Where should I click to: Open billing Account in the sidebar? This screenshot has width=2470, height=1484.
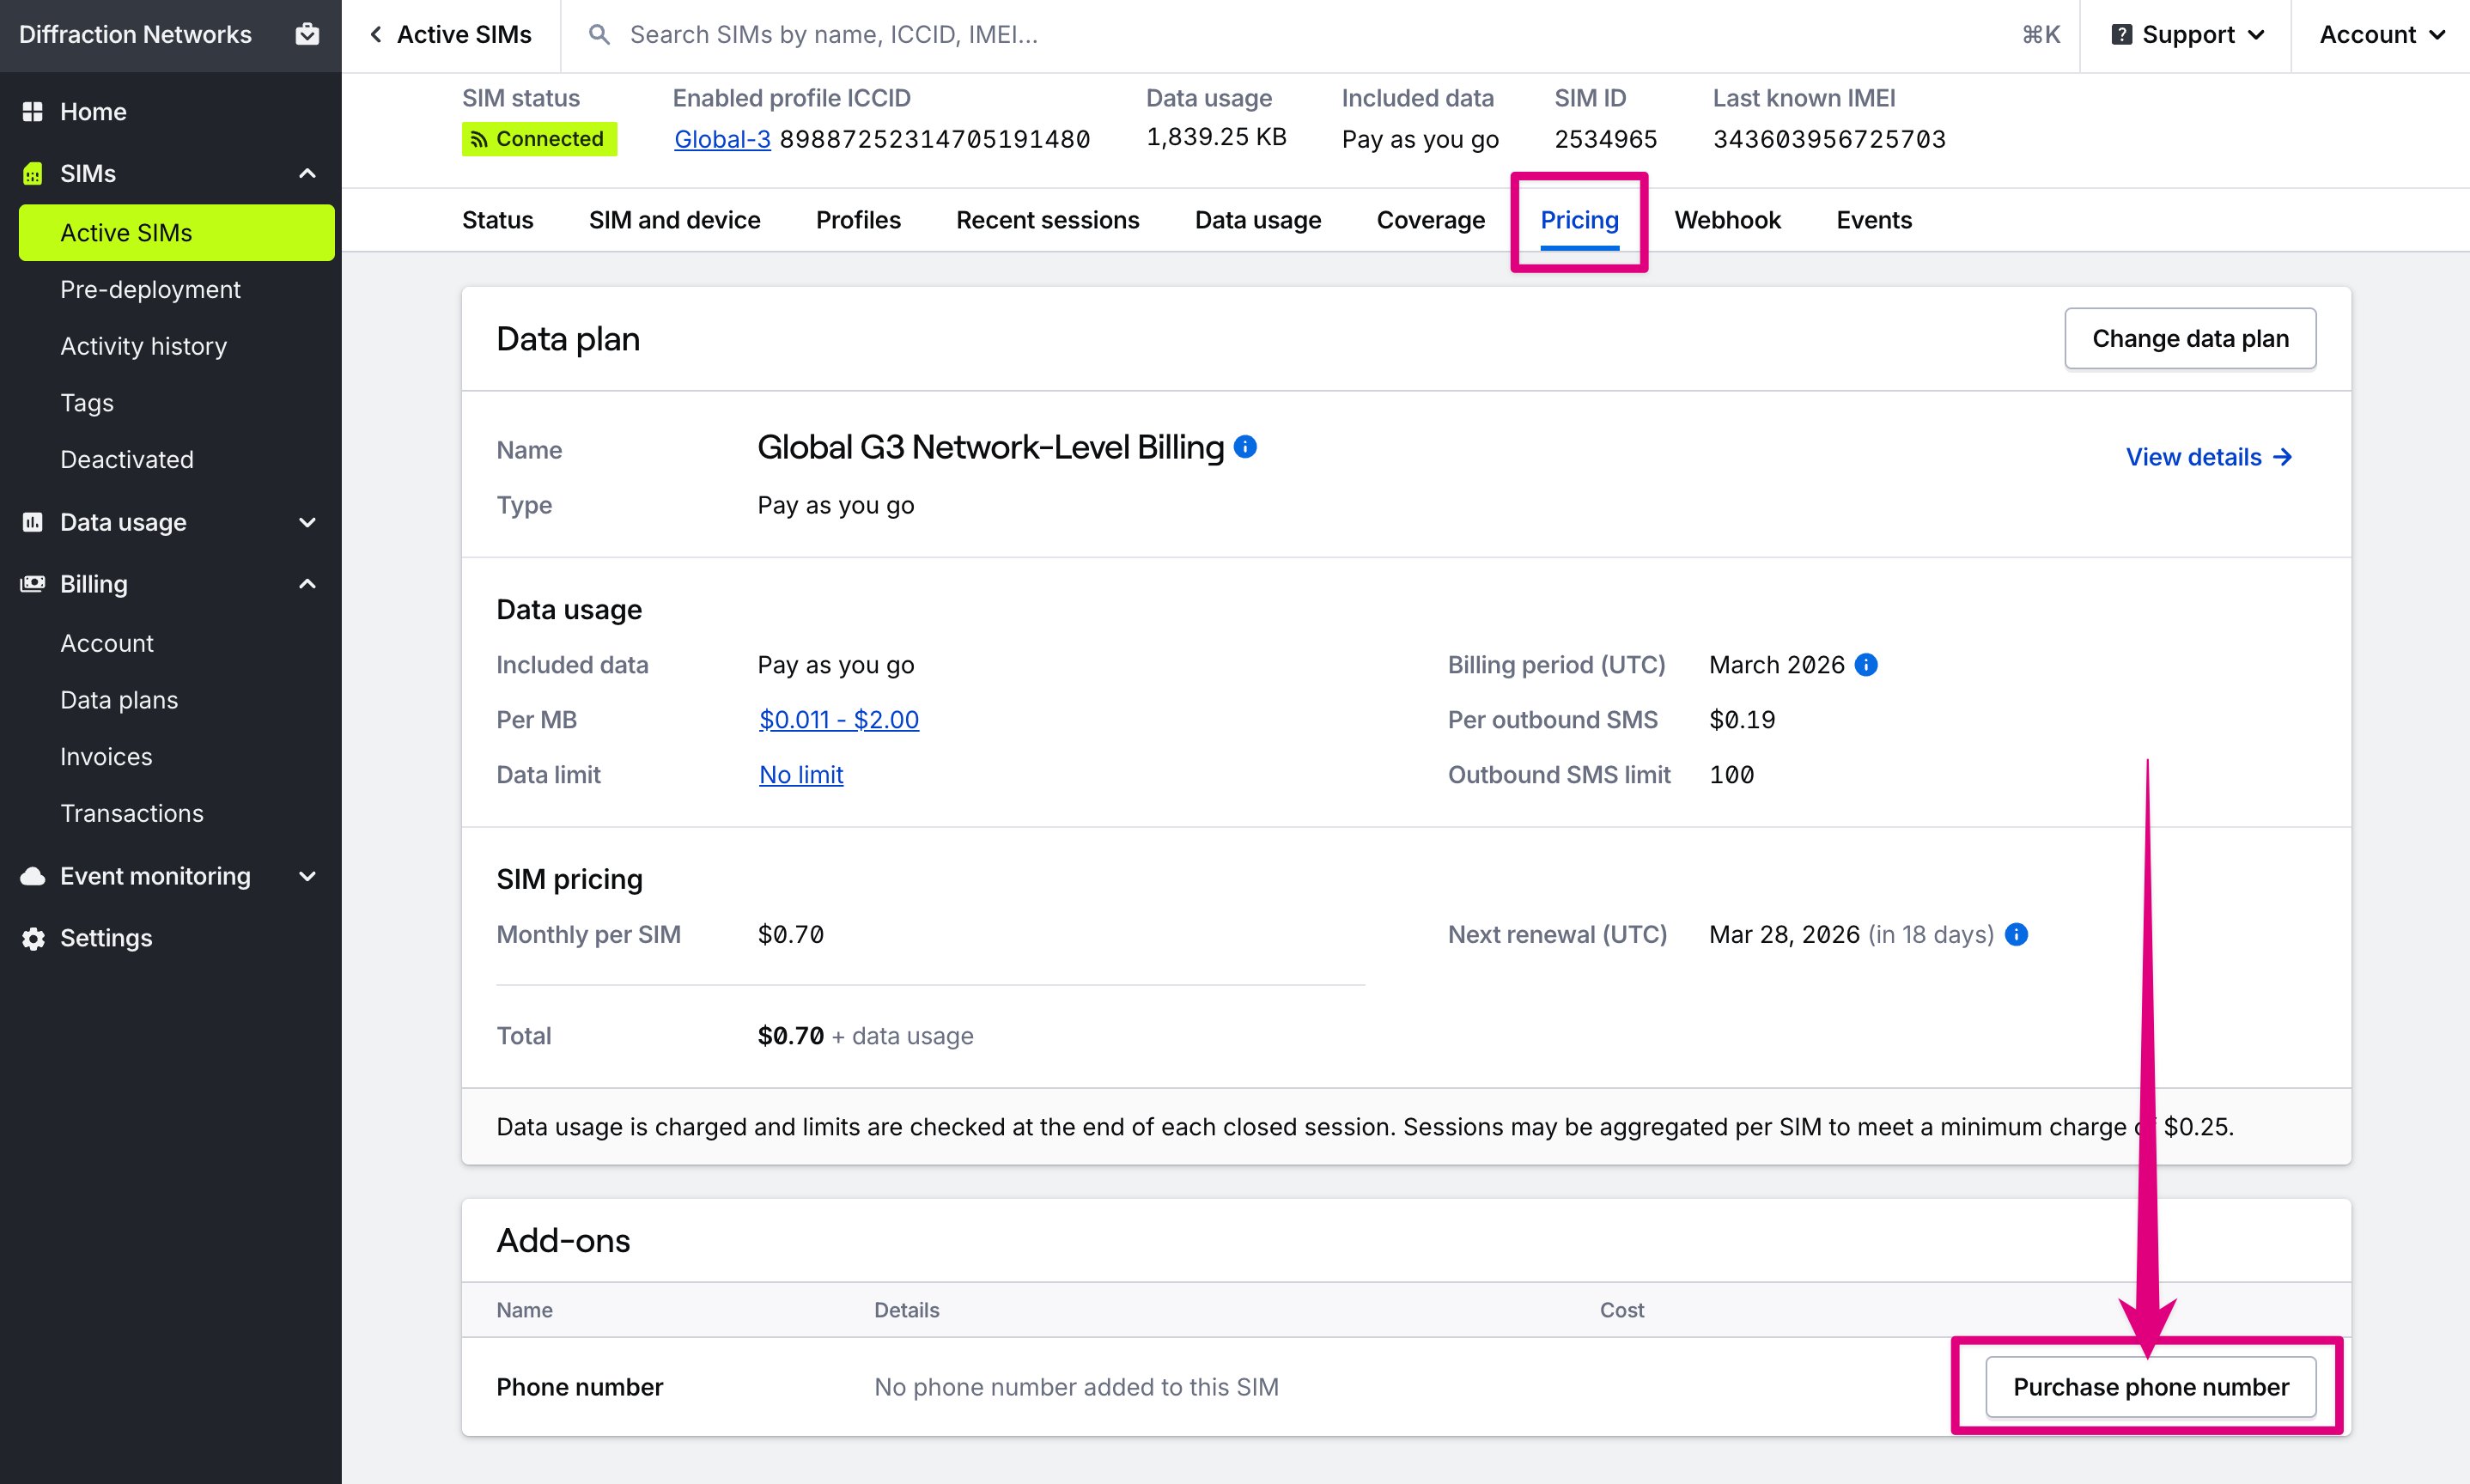coord(107,643)
